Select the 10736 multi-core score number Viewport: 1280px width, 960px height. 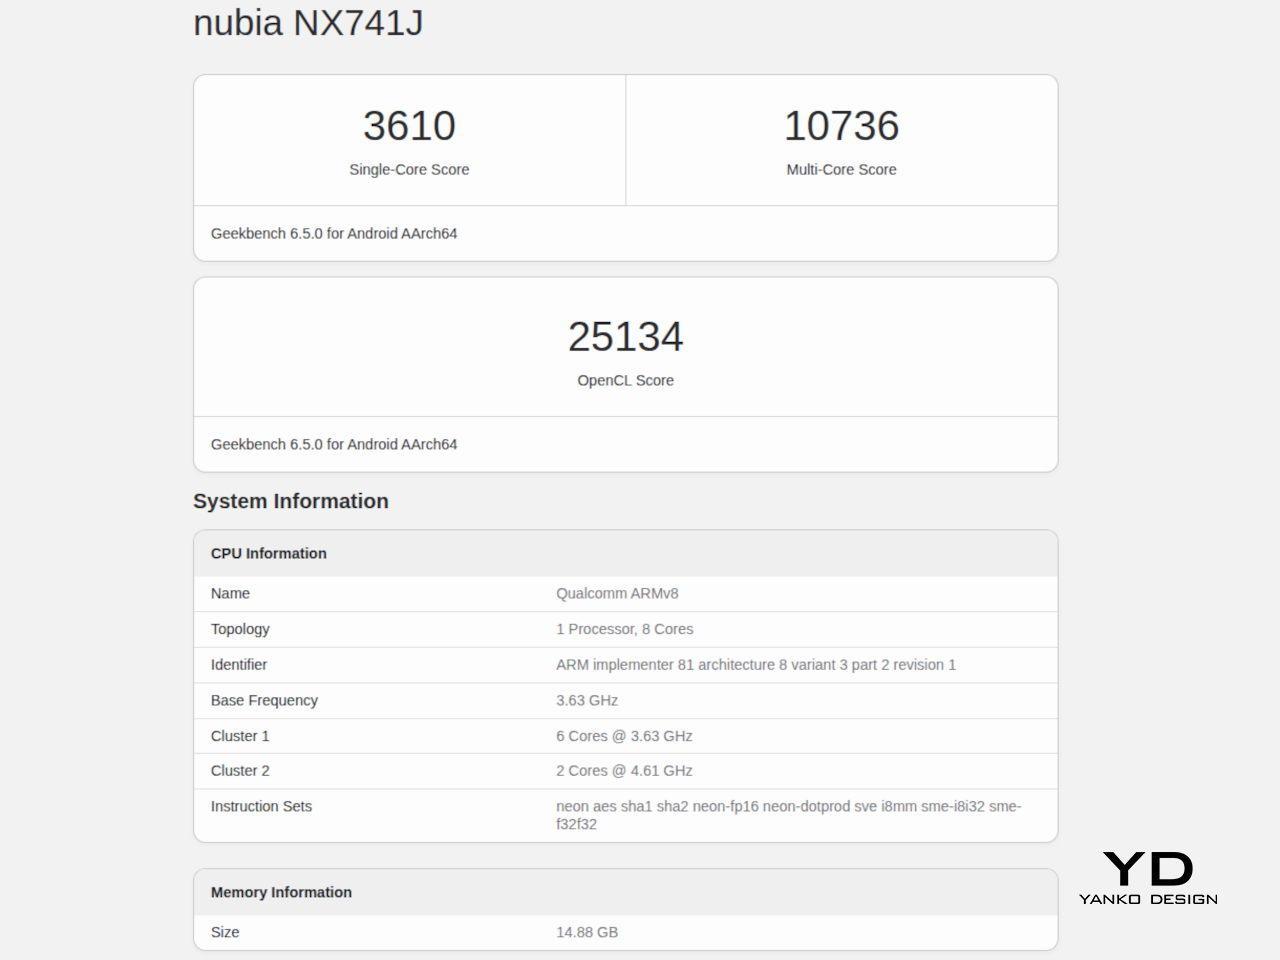841,126
